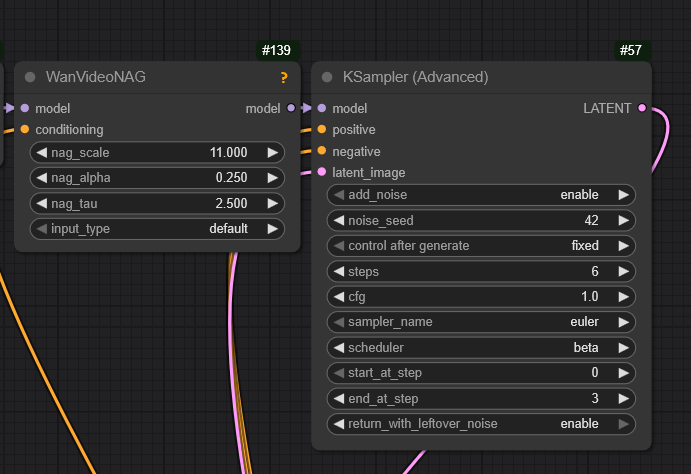Open the return_with_leftover_noise enable combo box
This screenshot has width=691, height=474.
pyautogui.click(x=481, y=424)
